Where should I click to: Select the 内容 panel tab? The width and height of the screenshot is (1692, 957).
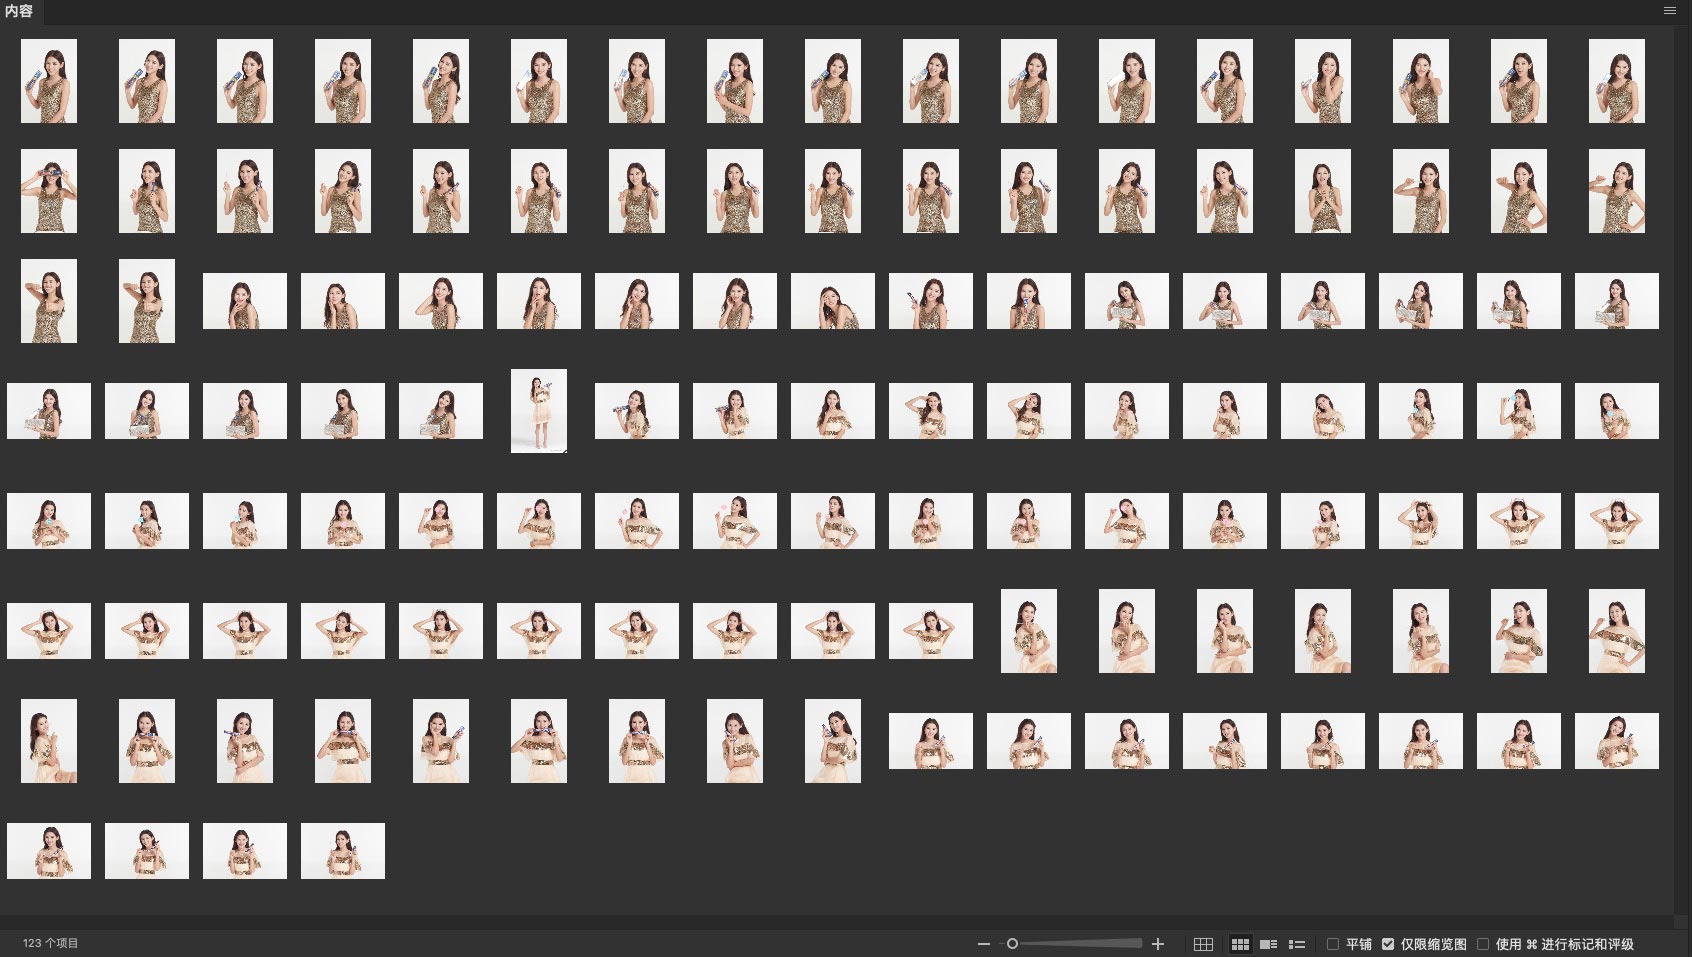[19, 12]
